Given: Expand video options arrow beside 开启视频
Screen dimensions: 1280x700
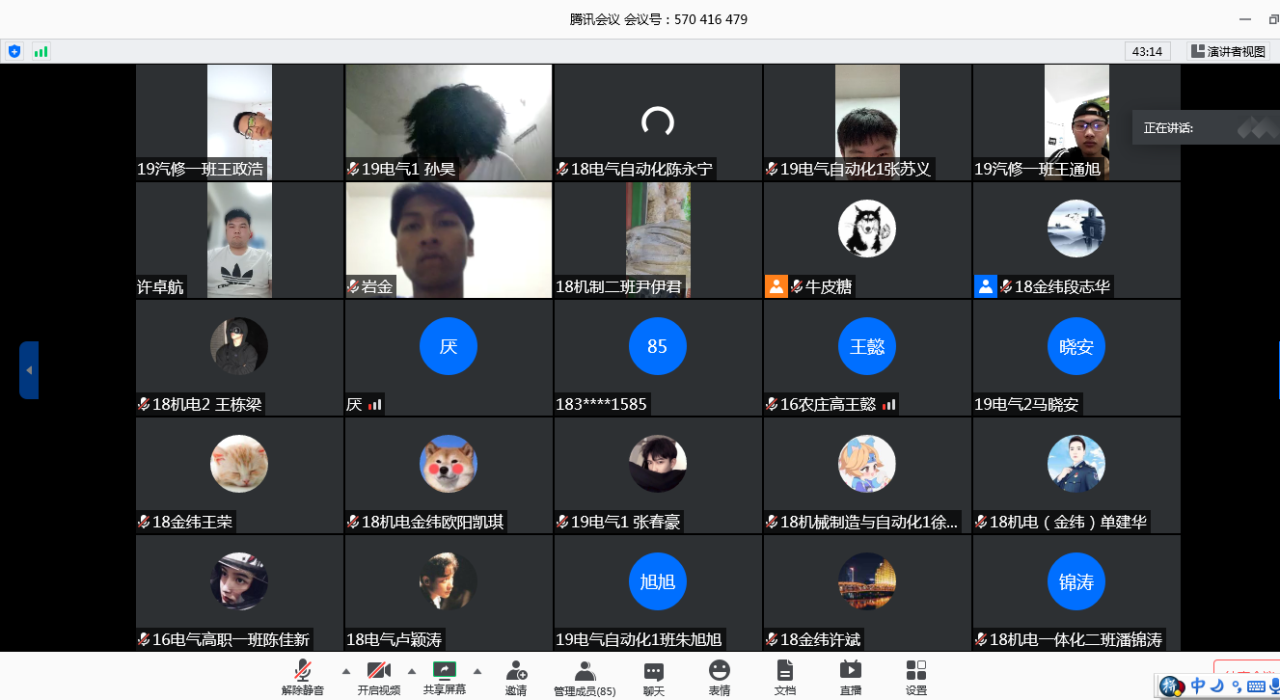Looking at the screenshot, I should point(412,671).
